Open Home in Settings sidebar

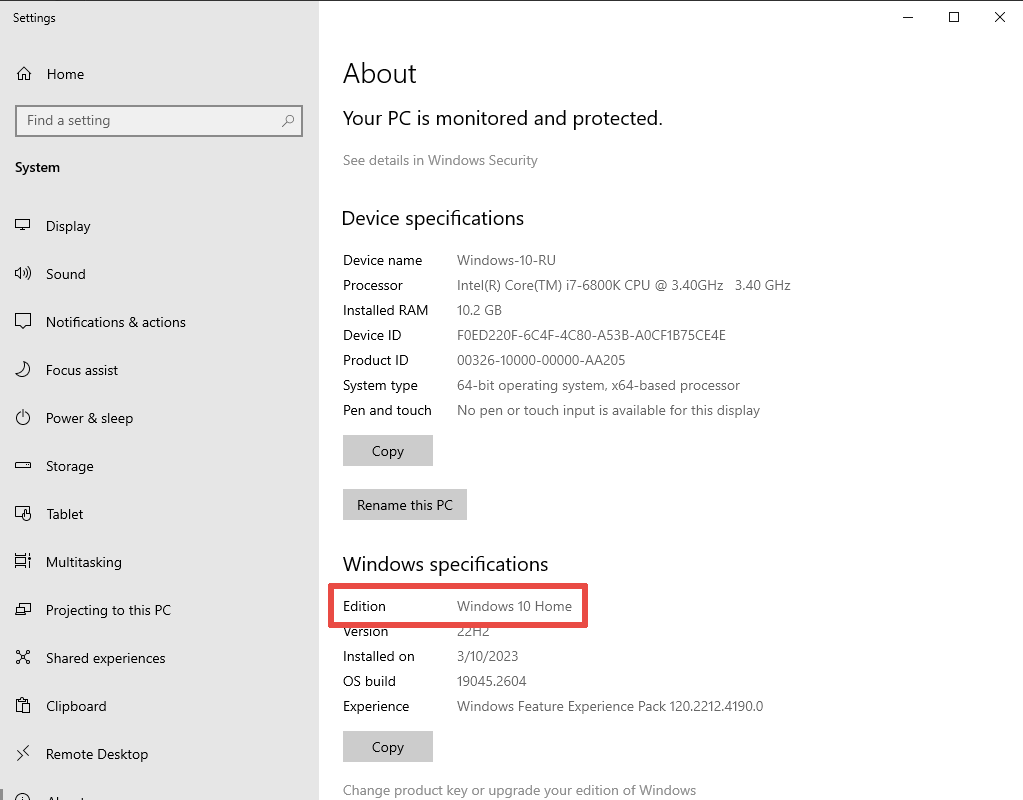(x=65, y=74)
